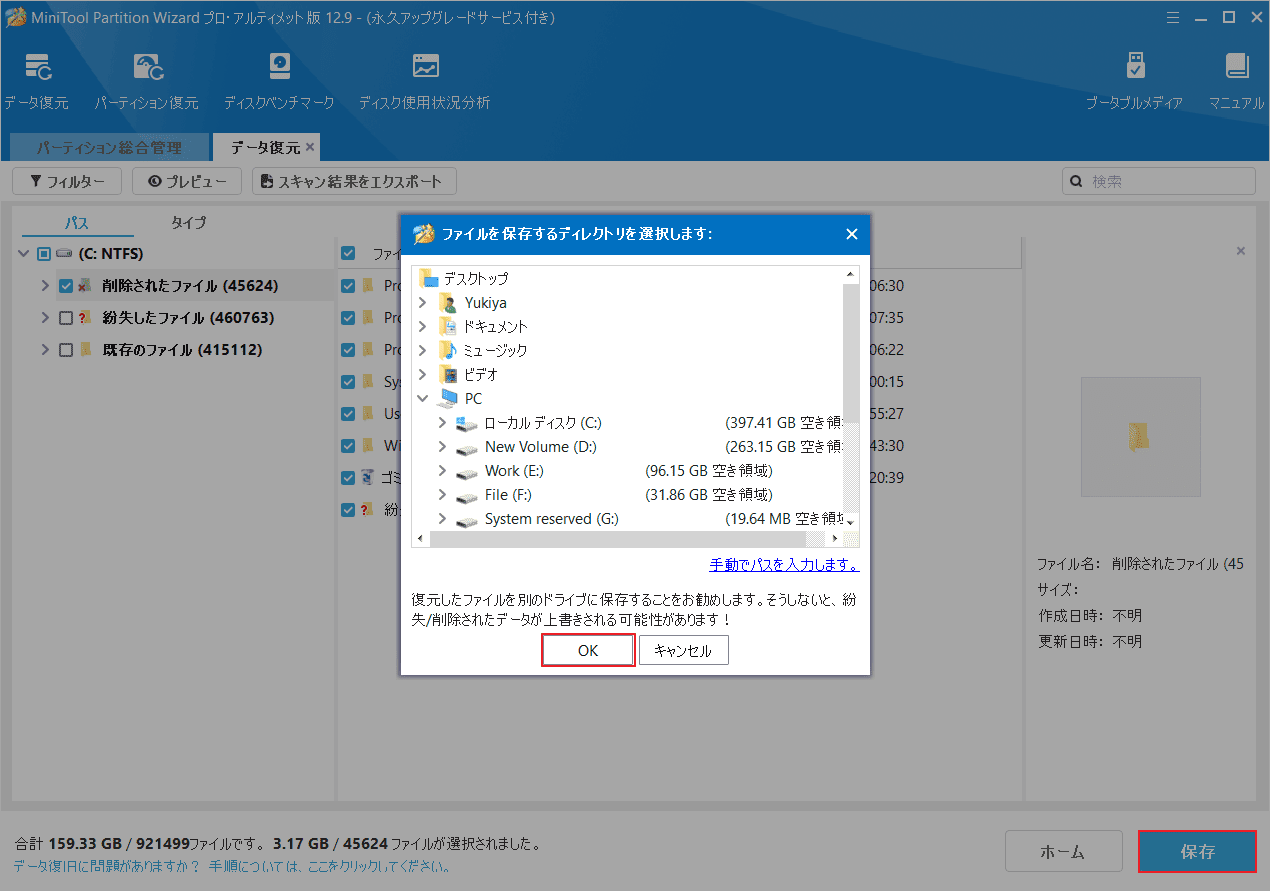Click the ビデオ folder icon
The height and width of the screenshot is (891, 1270).
[448, 375]
